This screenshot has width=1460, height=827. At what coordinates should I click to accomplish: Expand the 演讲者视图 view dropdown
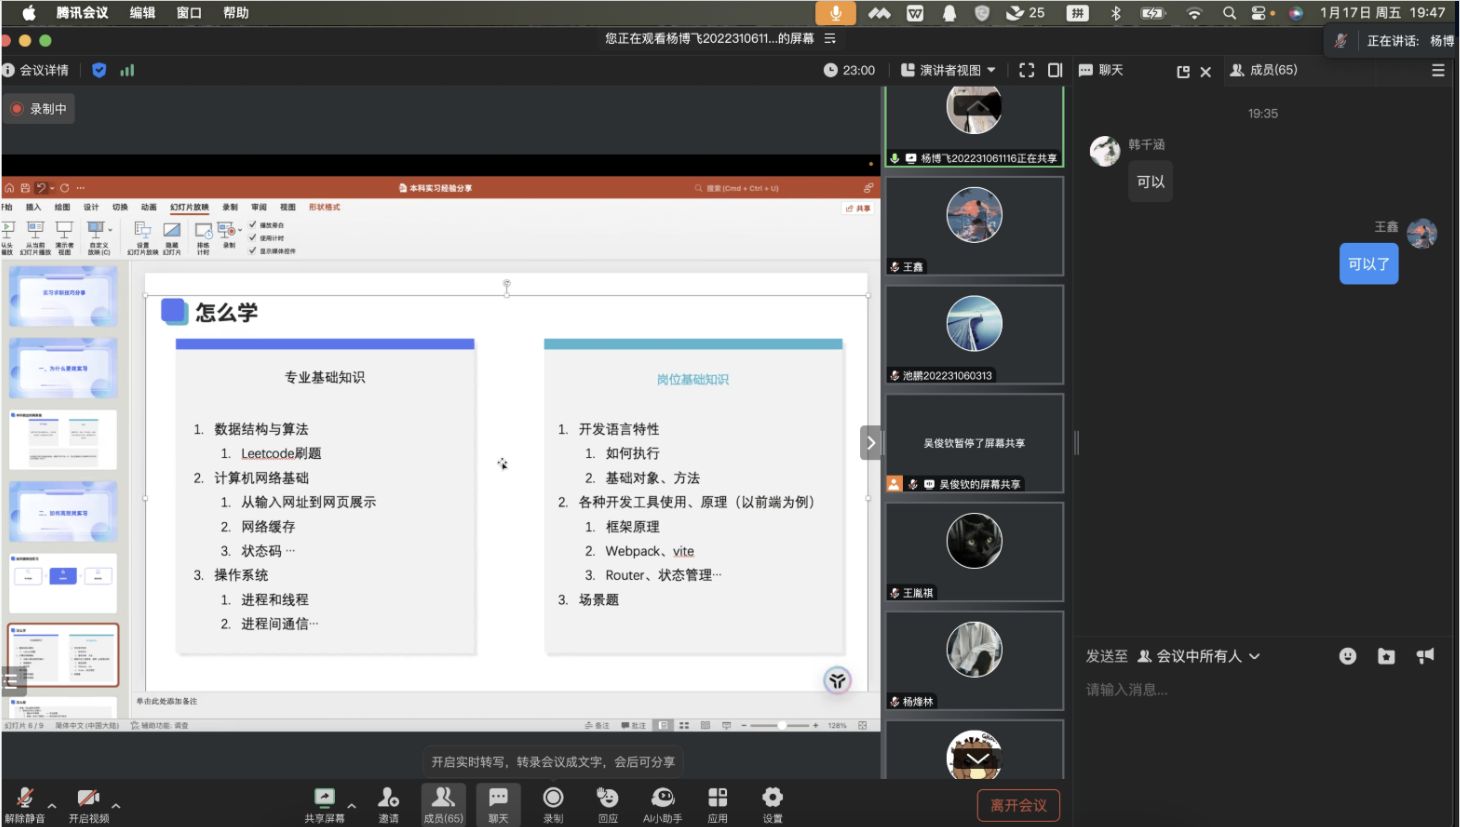949,70
